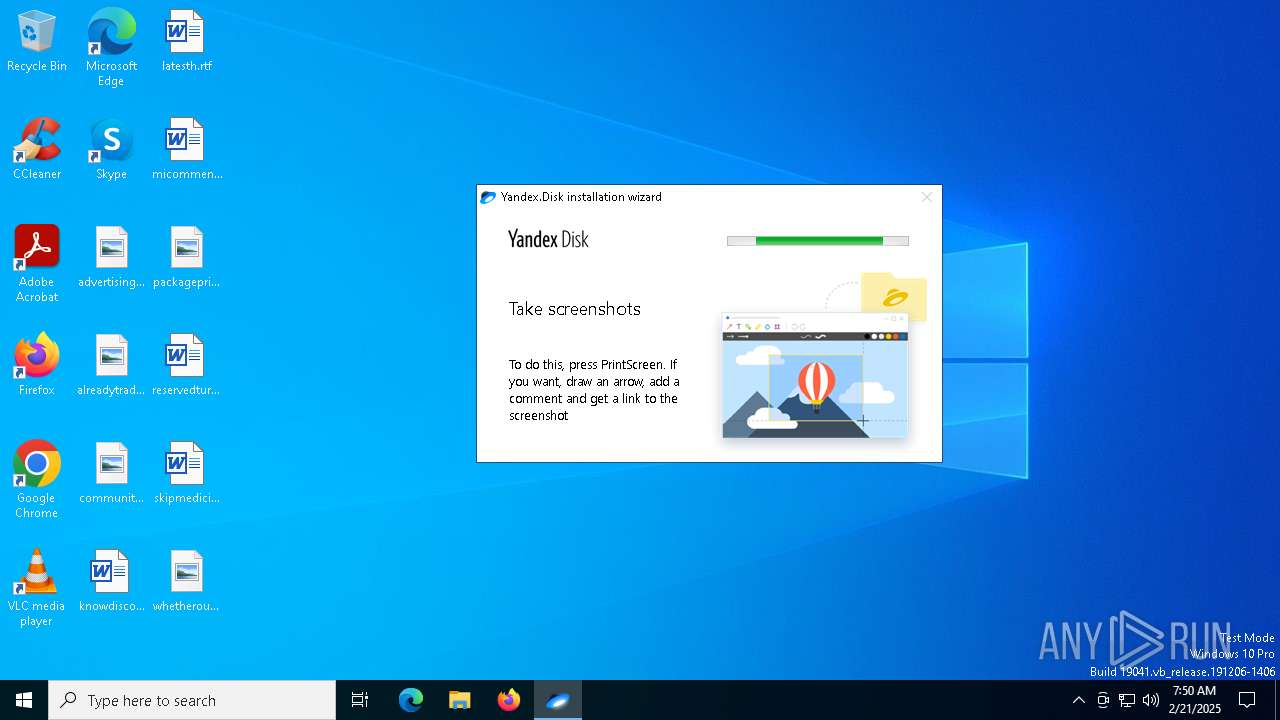Select the micommen... Word document
Screen dimensions: 1280x720
186,150
